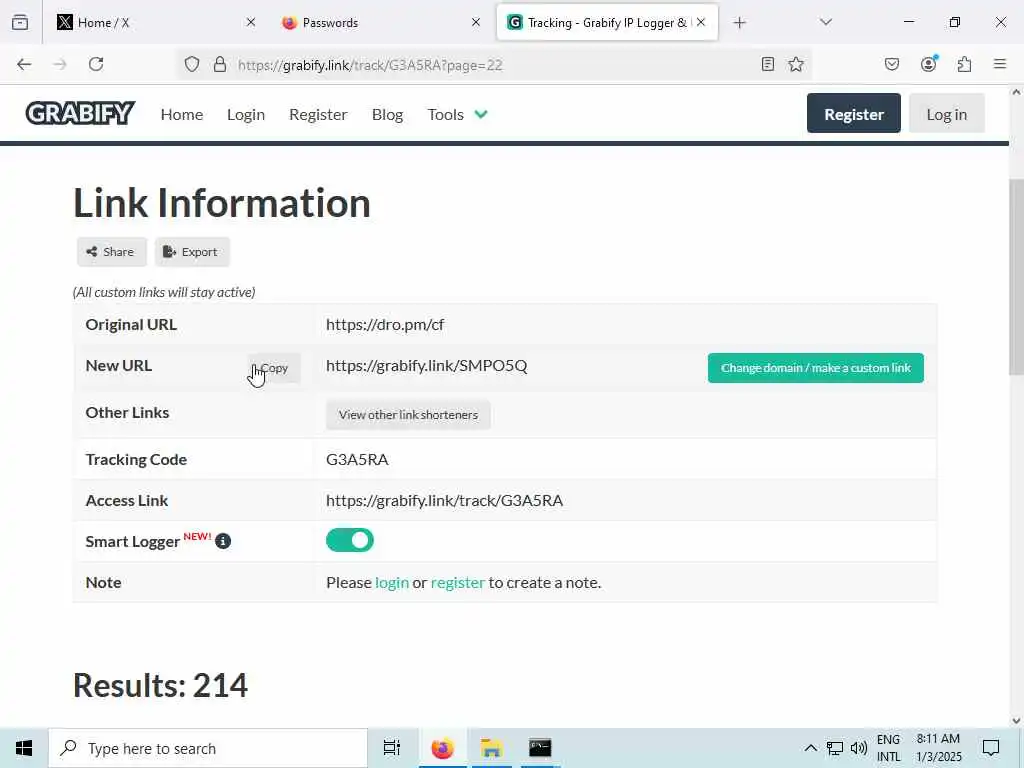Click the Share button
Image resolution: width=1024 pixels, height=768 pixels.
[112, 251]
